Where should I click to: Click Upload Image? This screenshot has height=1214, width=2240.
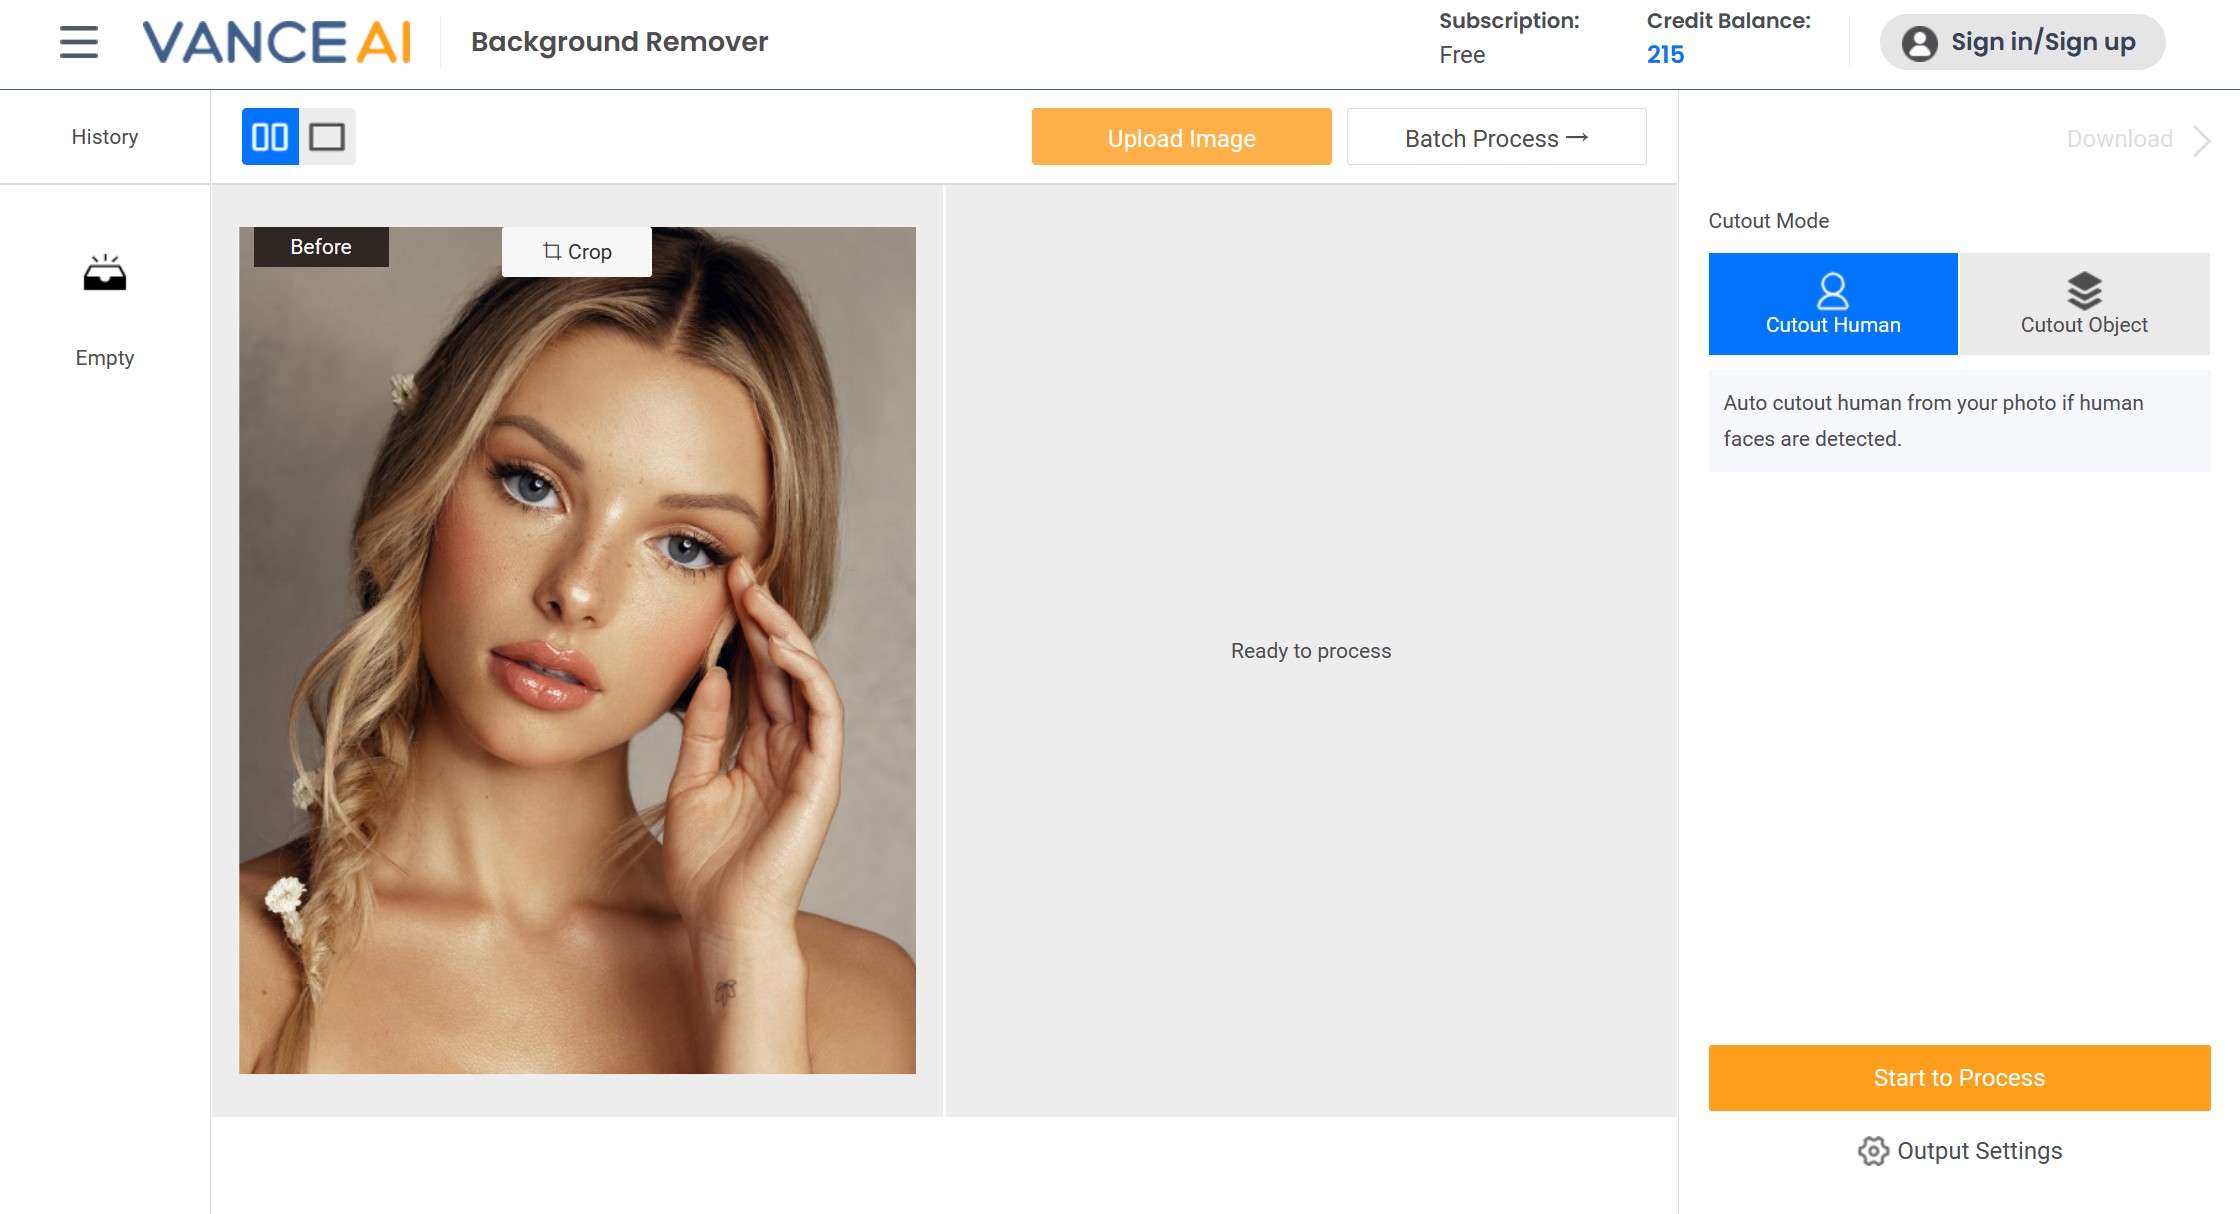click(1181, 137)
